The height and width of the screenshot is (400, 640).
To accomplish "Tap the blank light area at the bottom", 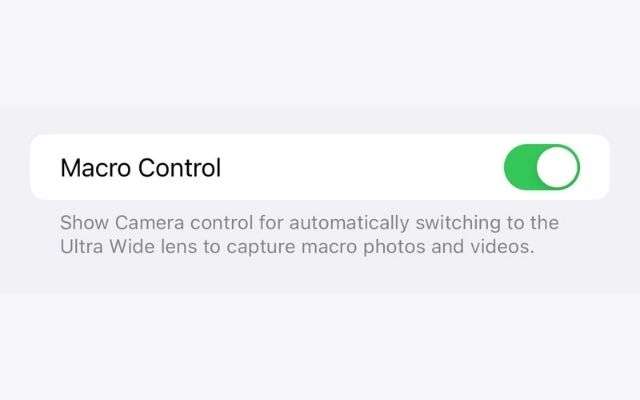I will click(x=320, y=347).
